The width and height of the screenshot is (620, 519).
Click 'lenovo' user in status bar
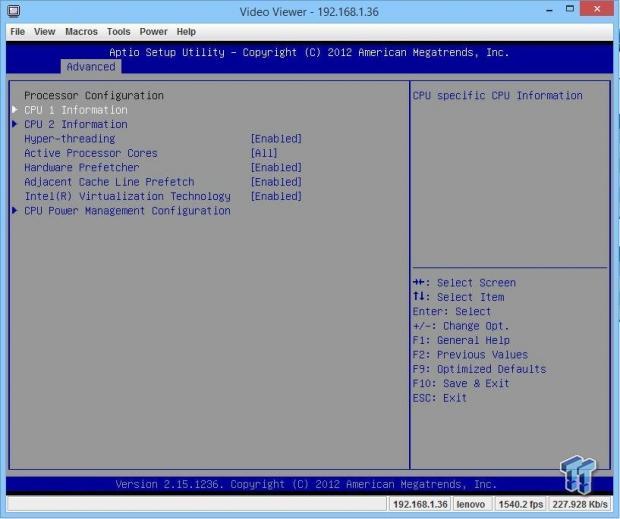click(471, 504)
